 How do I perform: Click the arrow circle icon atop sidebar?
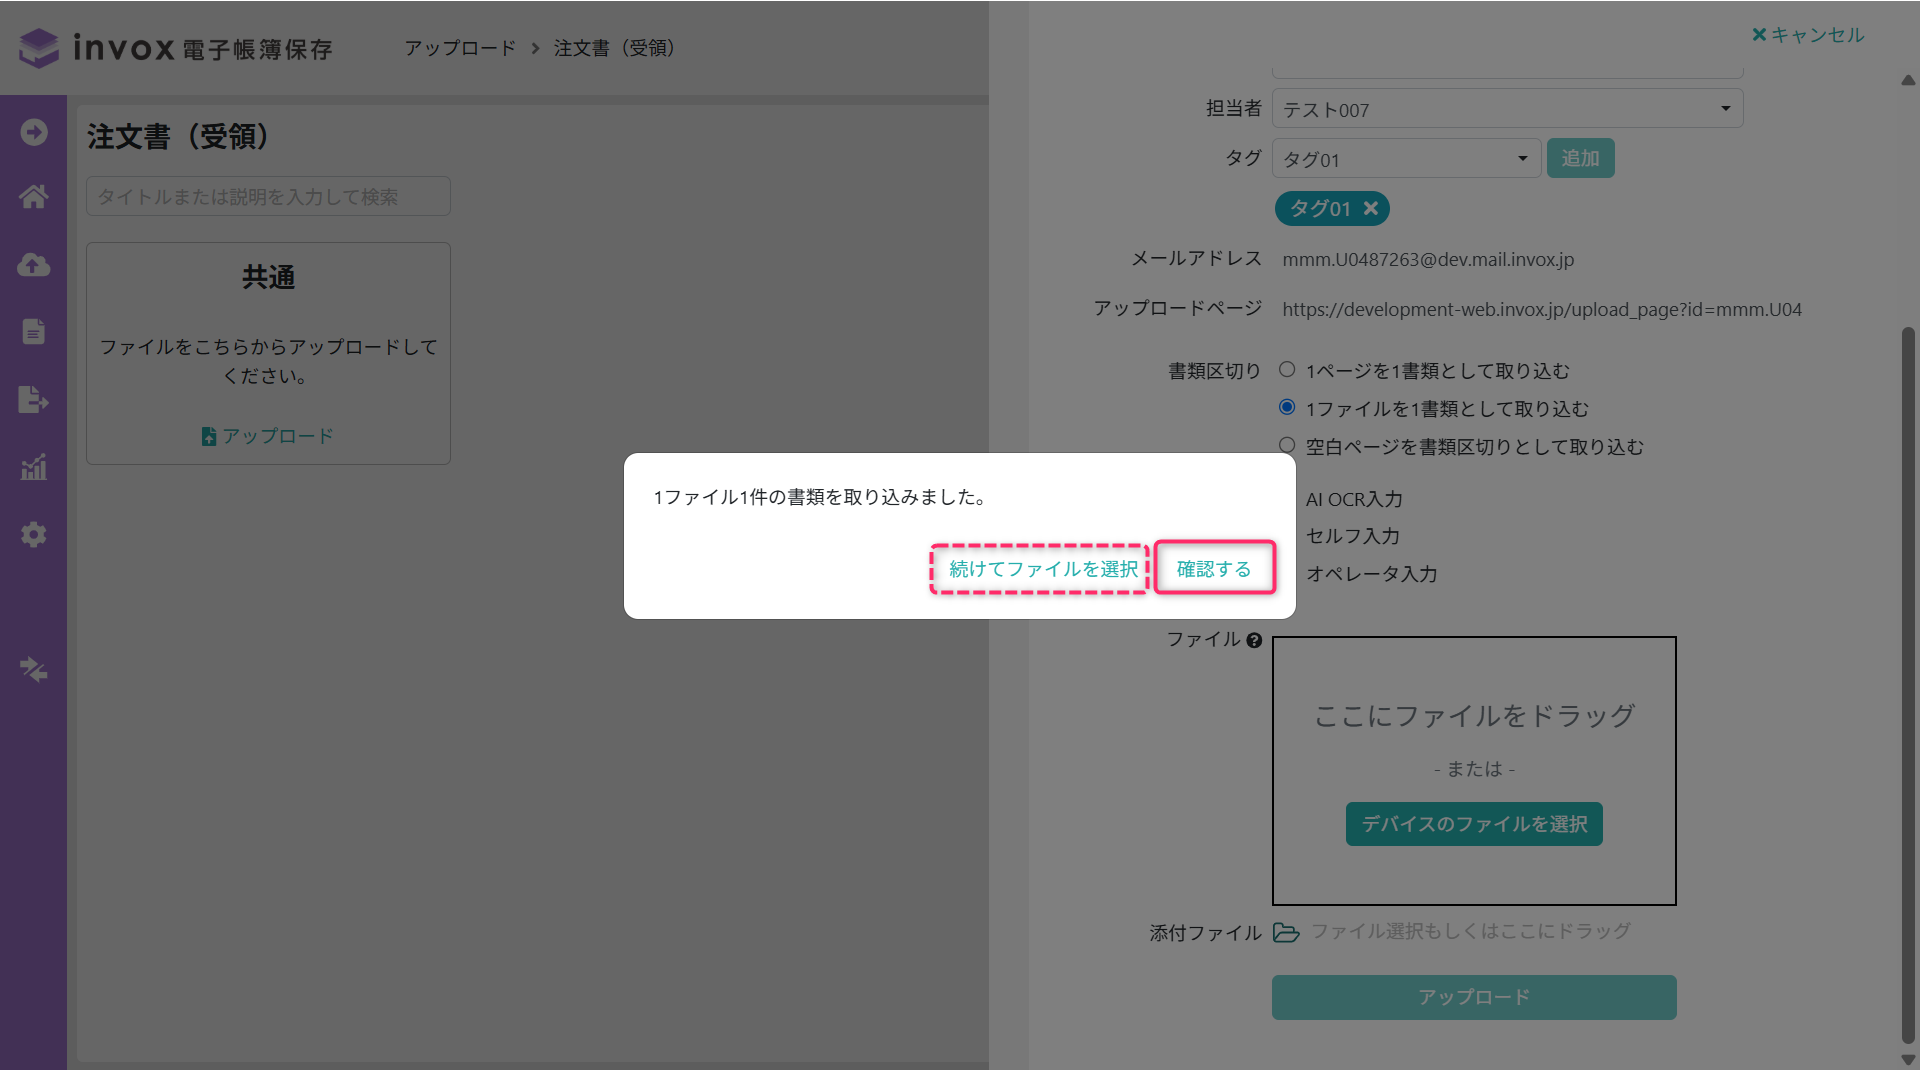click(x=33, y=132)
